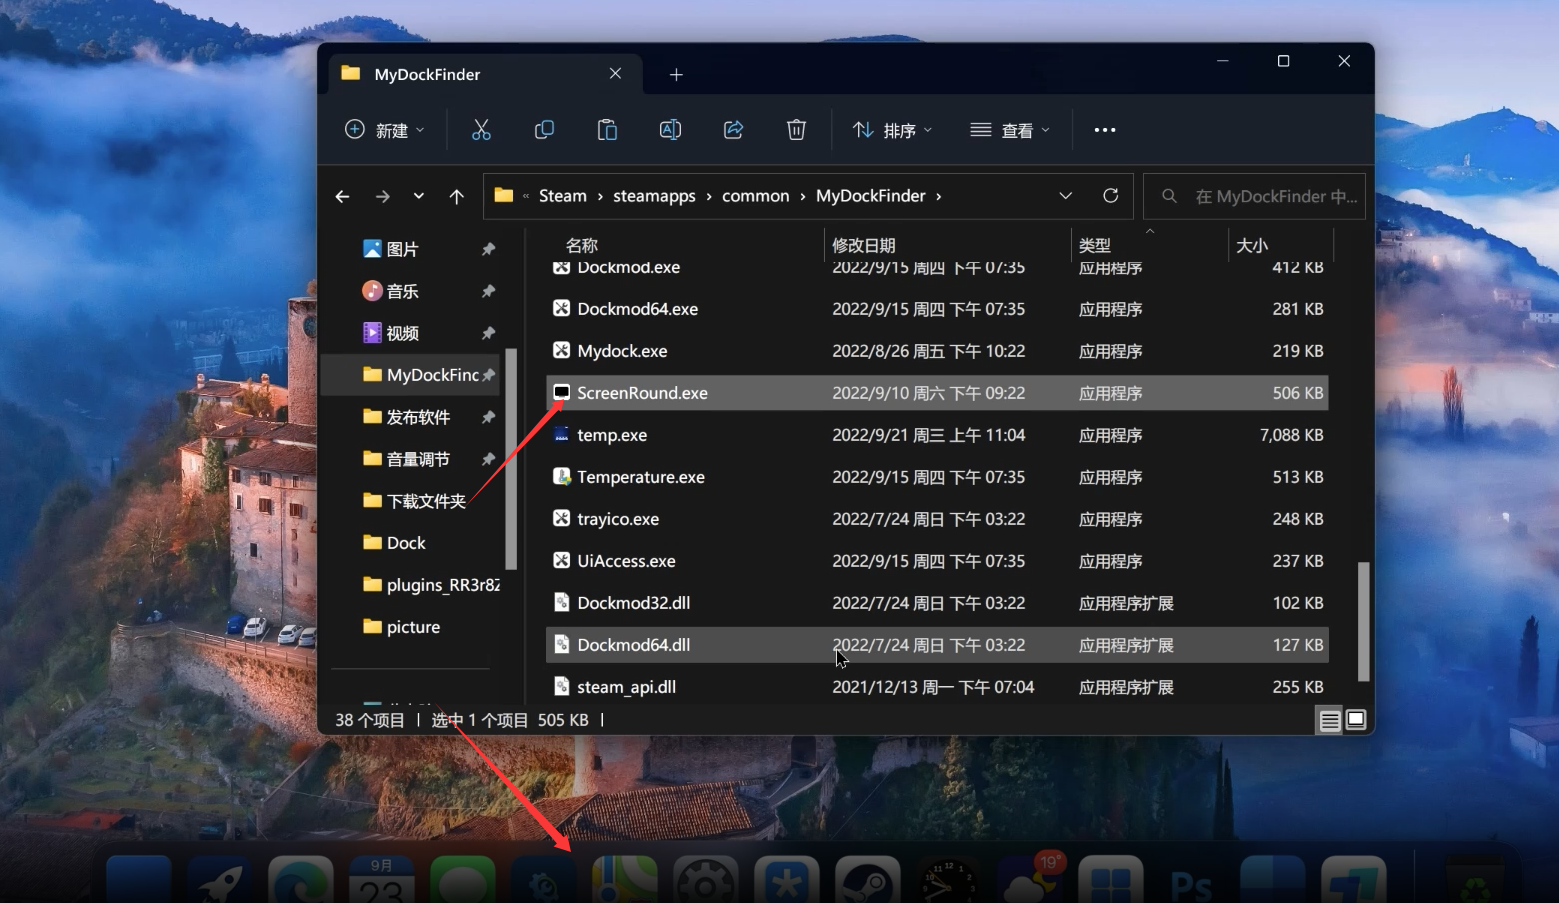Click the navigation pane scrollbar
This screenshot has width=1559, height=903.
click(511, 459)
